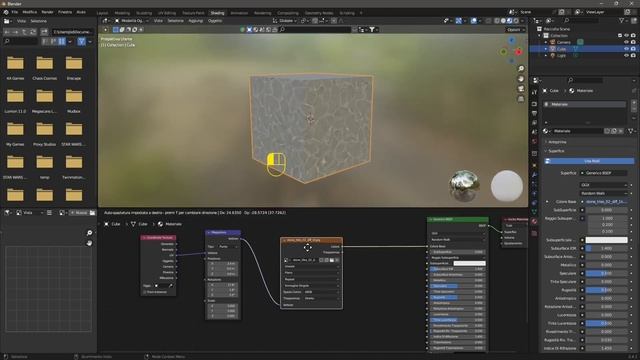
Task: Click new folder icon in file browser
Action: coord(44,31)
